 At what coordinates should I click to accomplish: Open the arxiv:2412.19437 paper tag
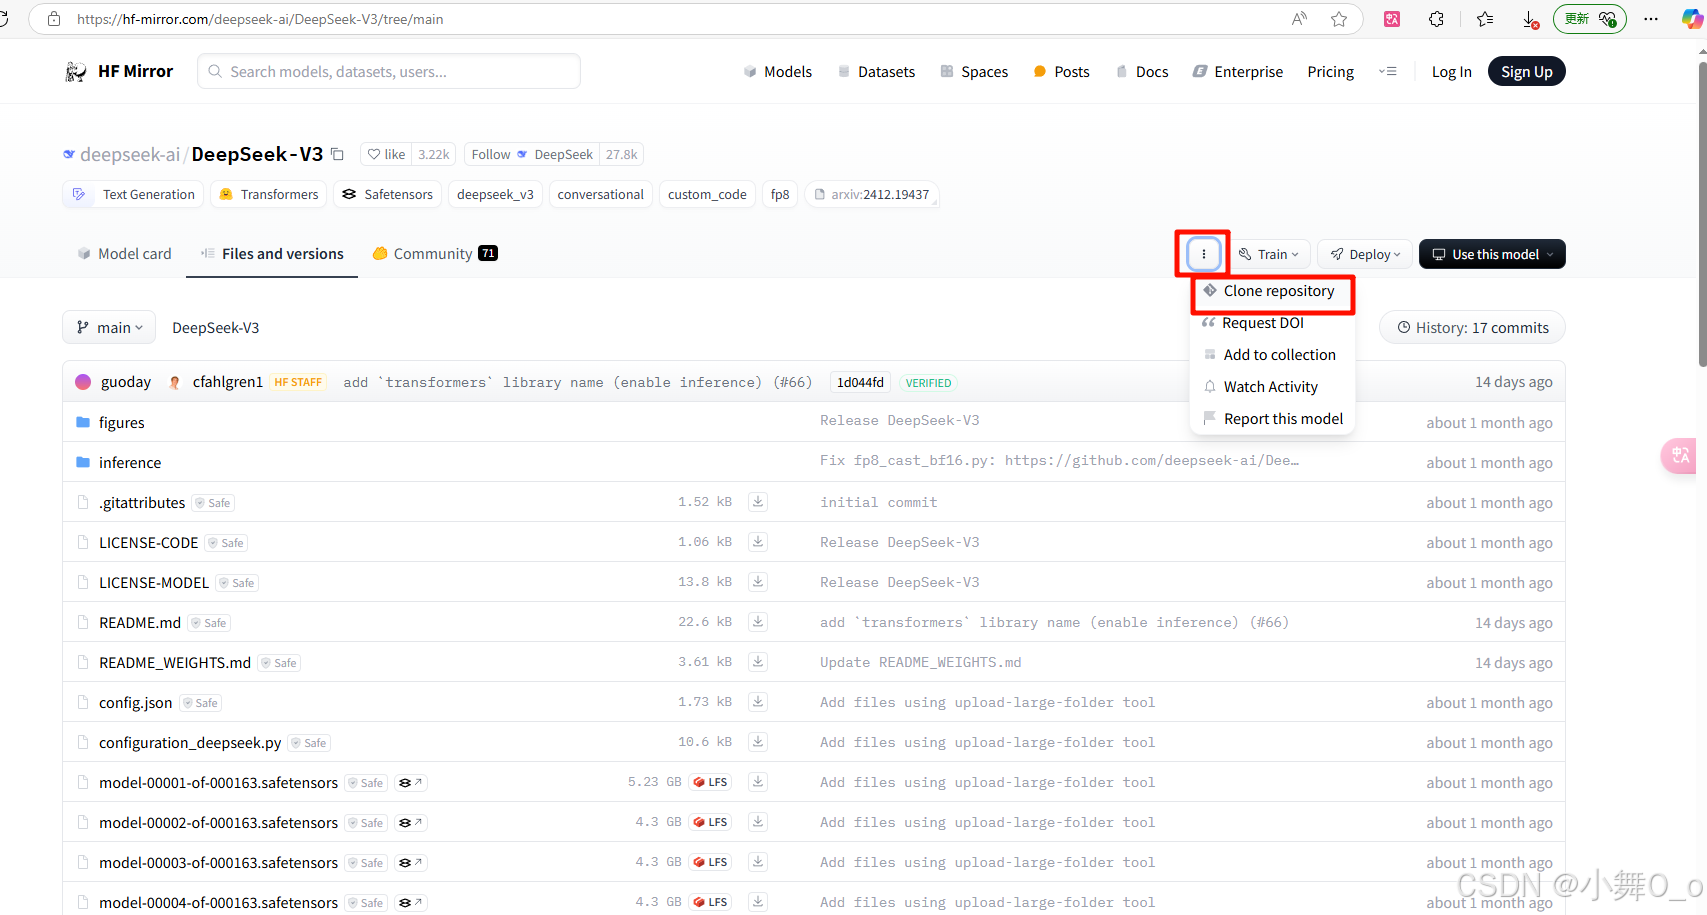tap(871, 194)
